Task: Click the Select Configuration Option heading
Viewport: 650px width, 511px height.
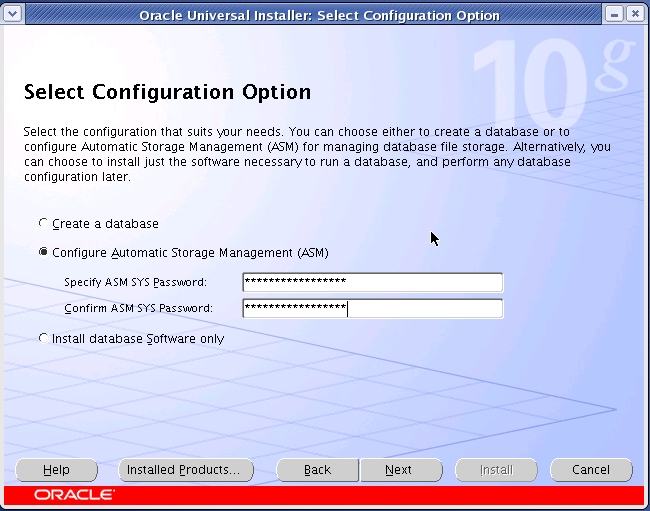Action: click(167, 92)
